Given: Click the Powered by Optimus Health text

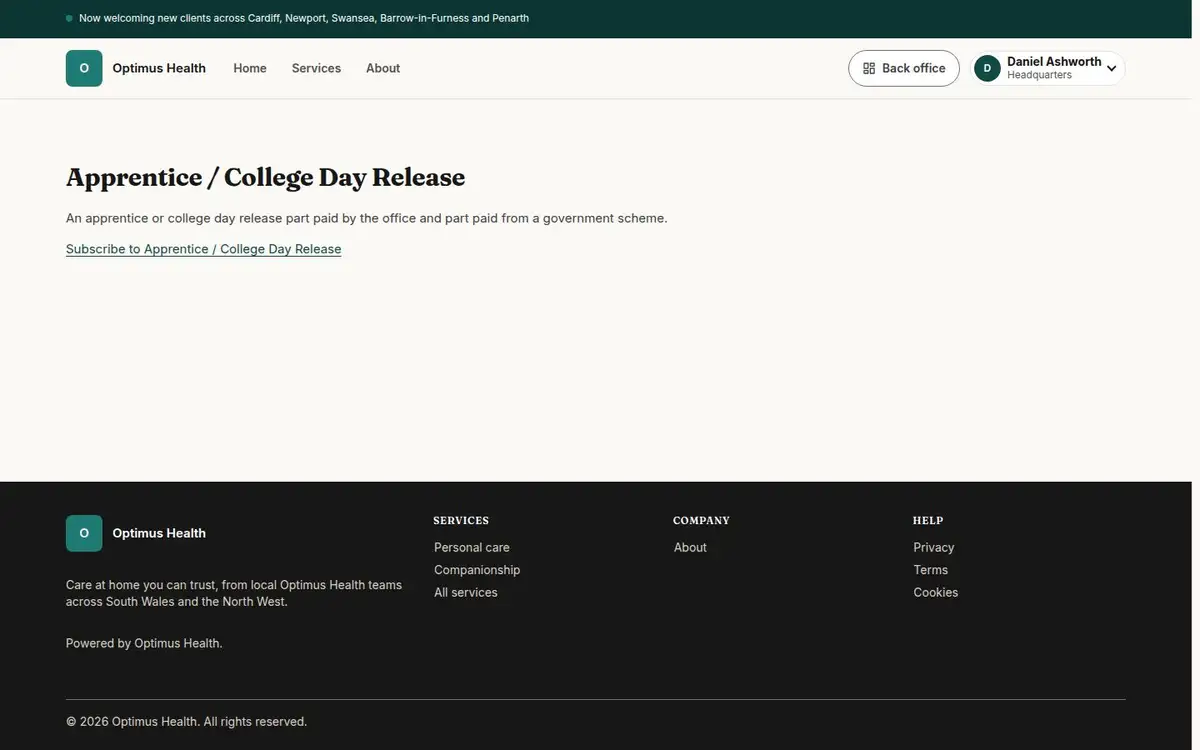Looking at the screenshot, I should point(144,643).
